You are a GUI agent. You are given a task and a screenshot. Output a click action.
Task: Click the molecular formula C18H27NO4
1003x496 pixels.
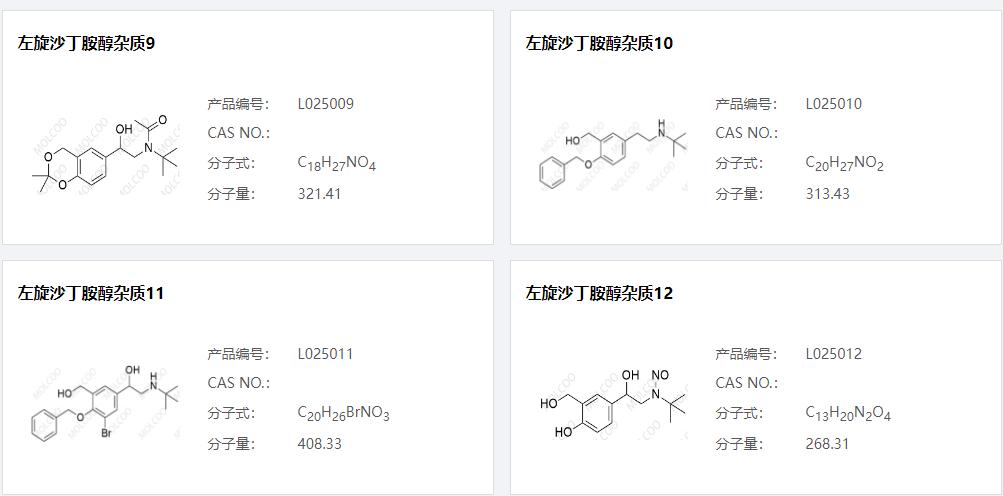coord(337,163)
